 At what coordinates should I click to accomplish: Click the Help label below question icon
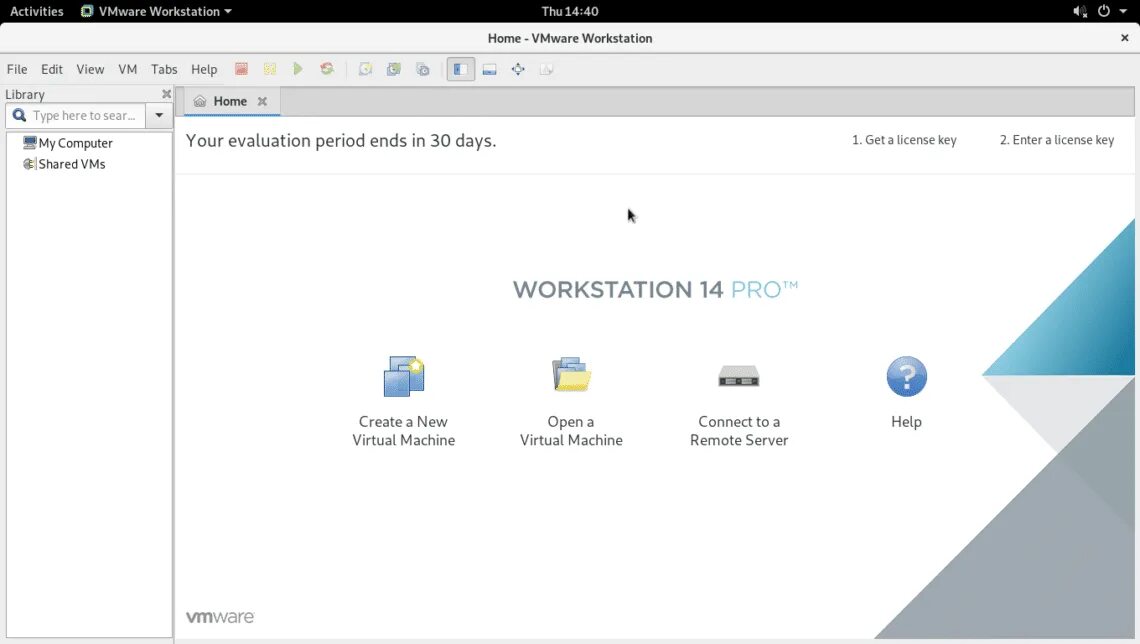click(907, 422)
